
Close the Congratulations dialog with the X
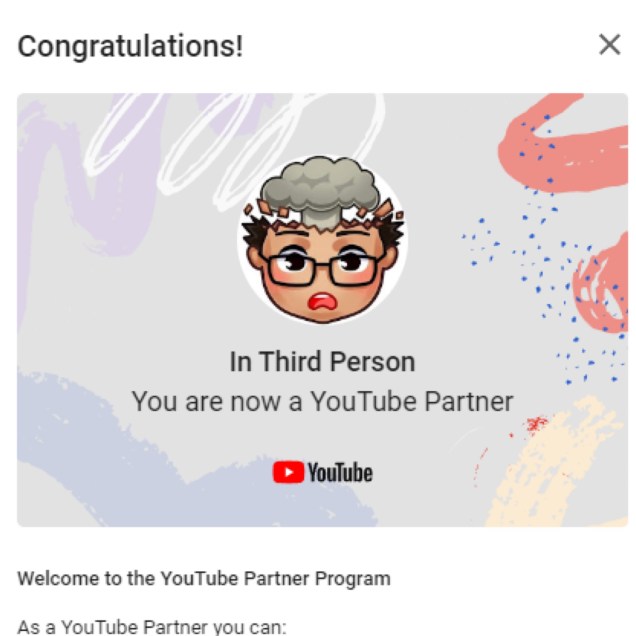click(x=610, y=45)
